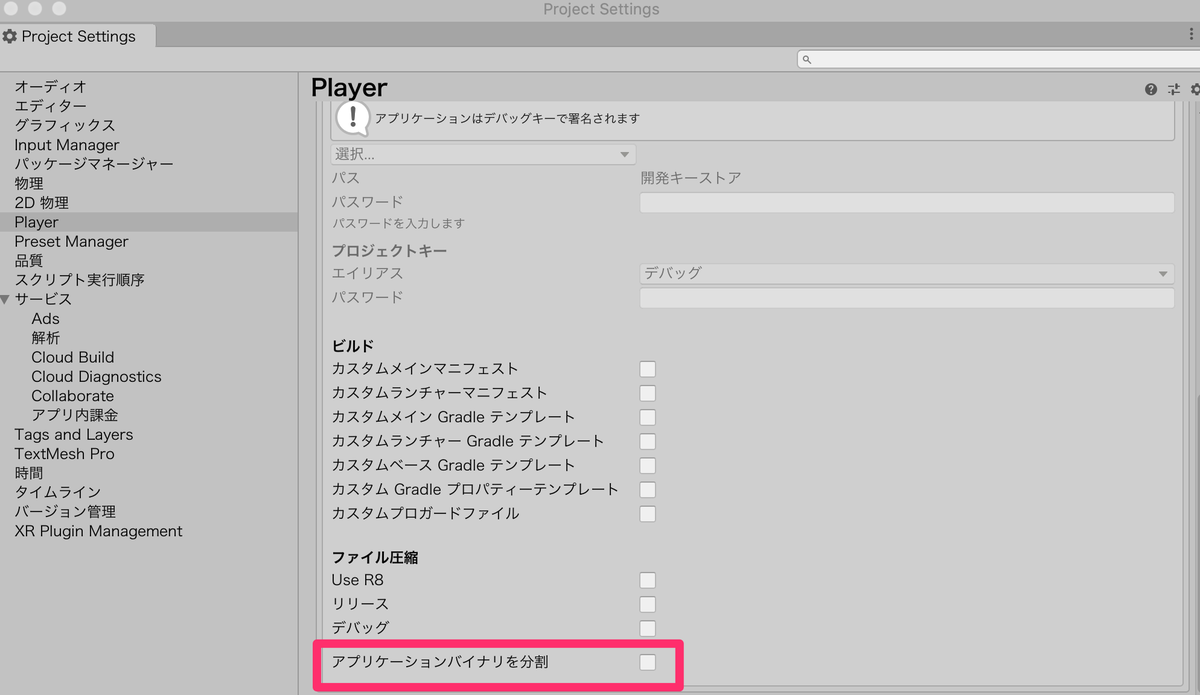Select 時間 settings category
This screenshot has height=695, width=1200.
click(29, 473)
